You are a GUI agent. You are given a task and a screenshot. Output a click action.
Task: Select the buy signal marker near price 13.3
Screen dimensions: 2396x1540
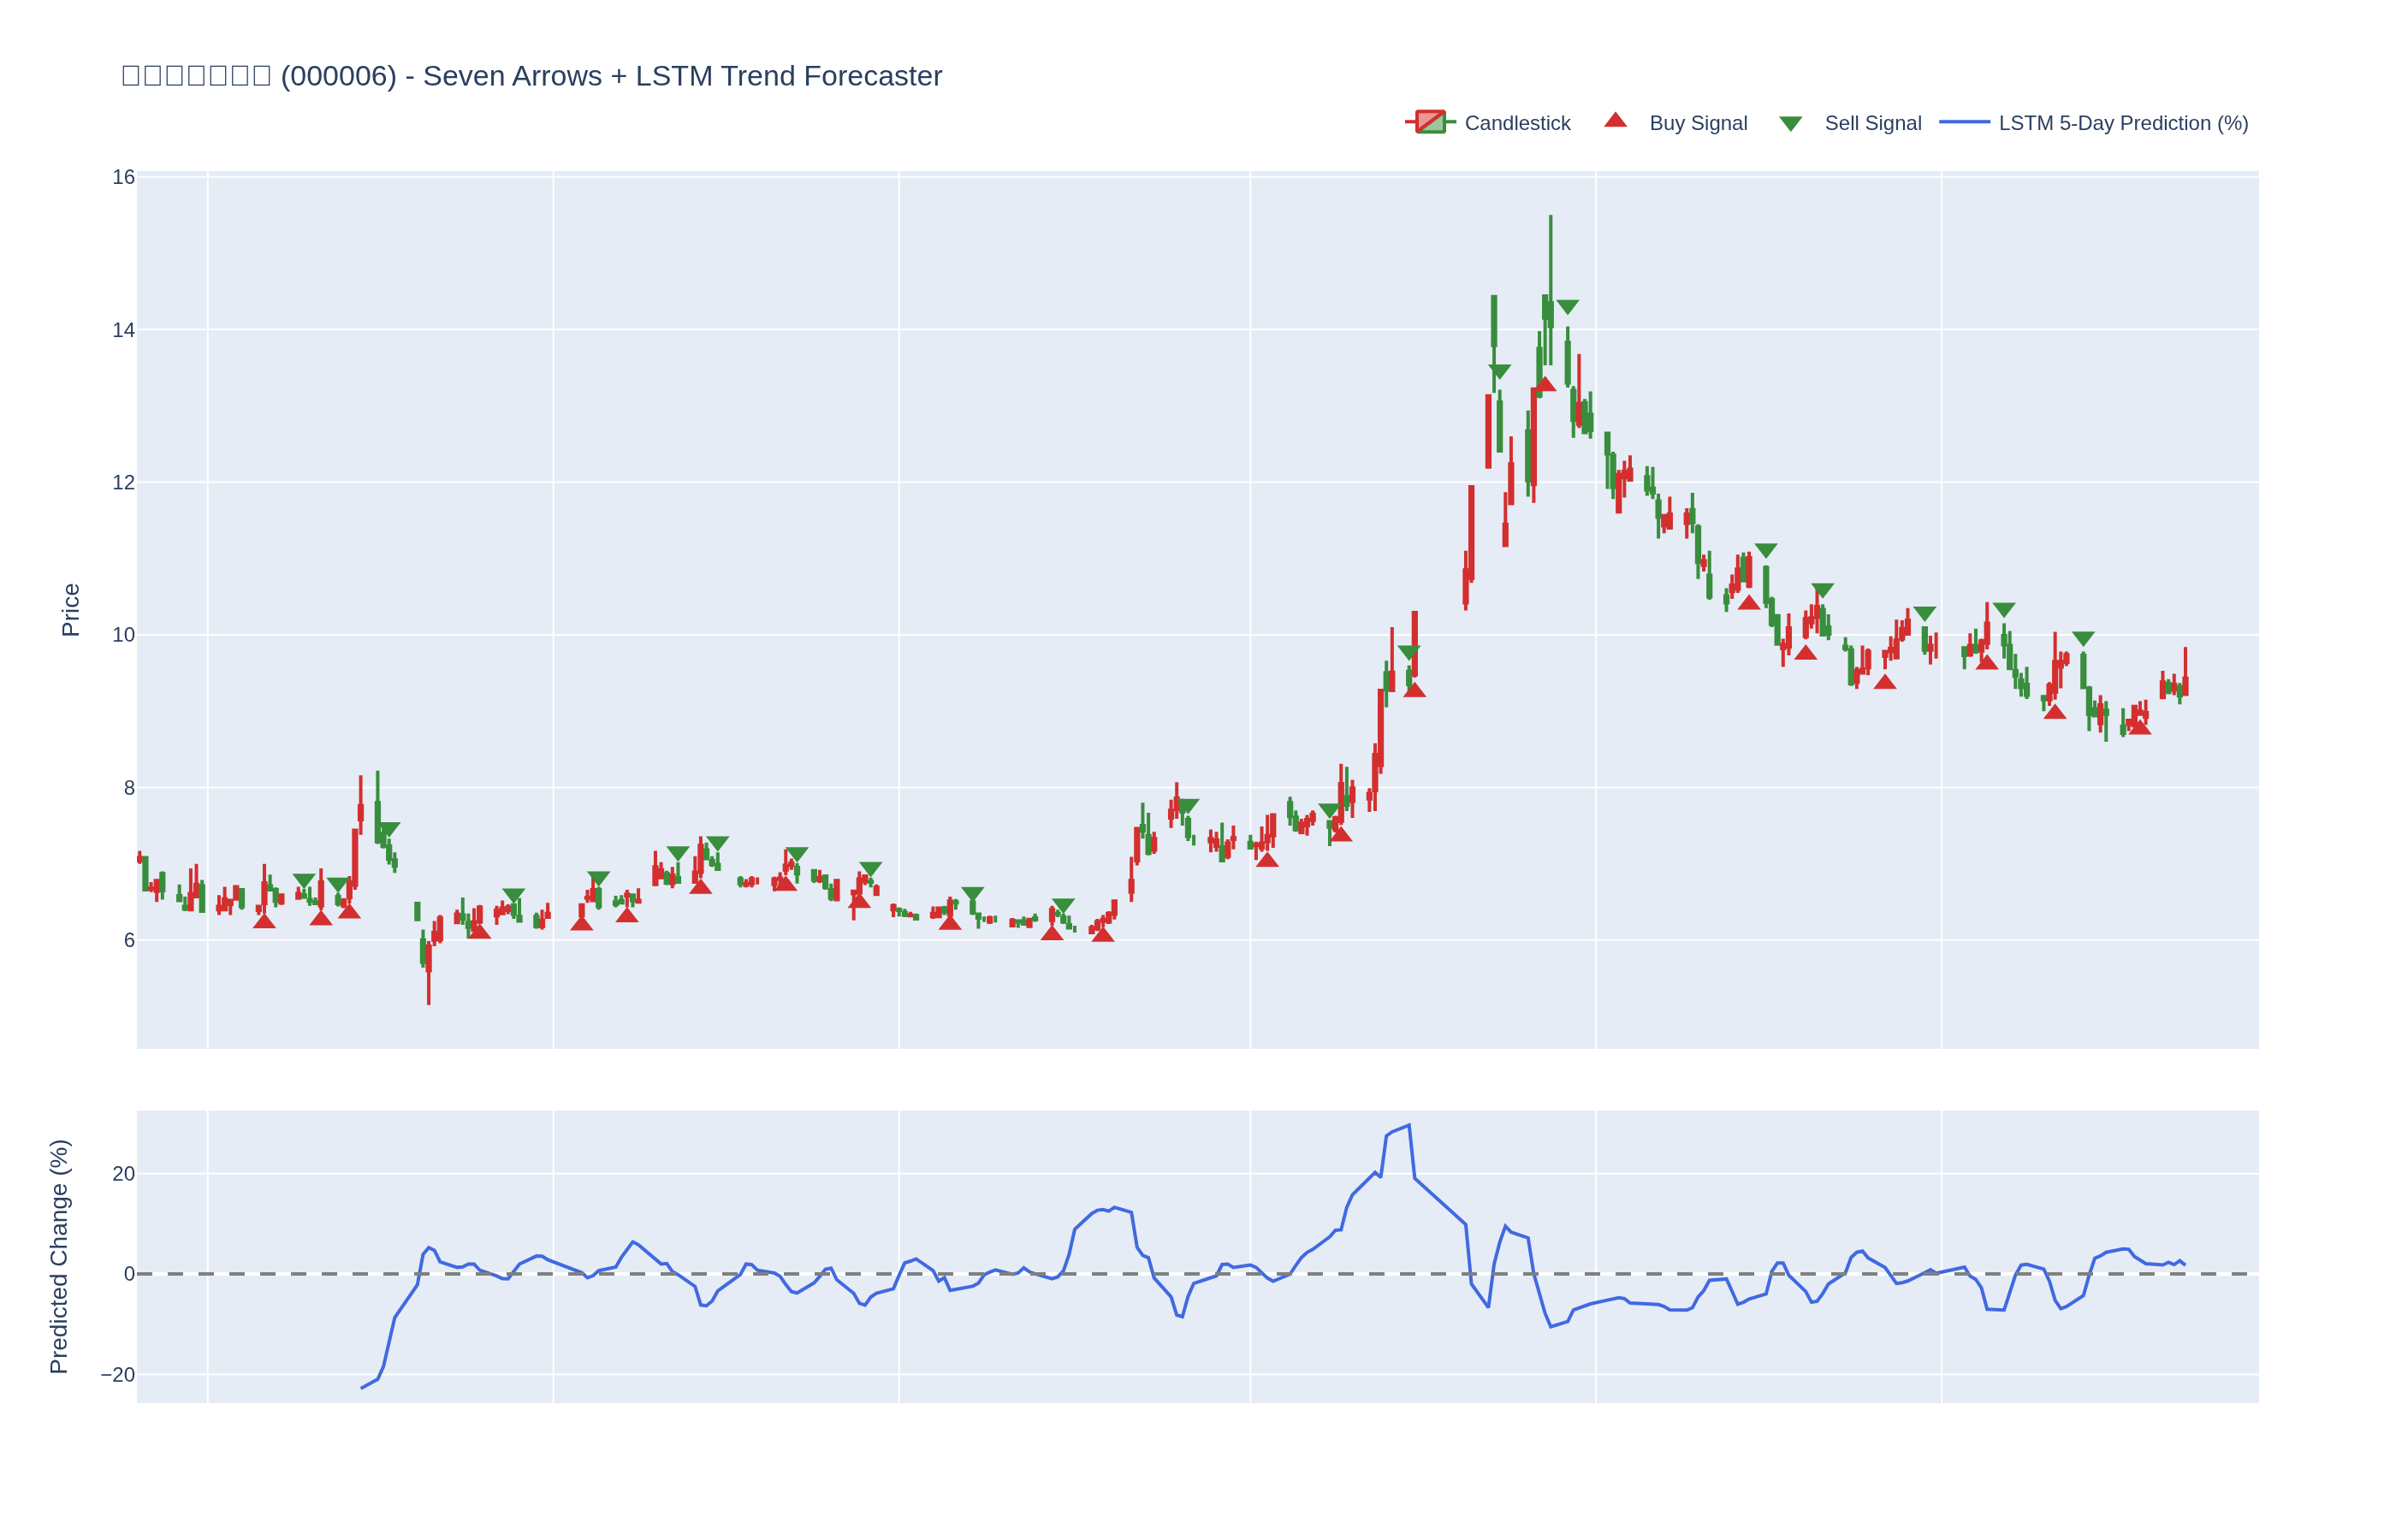pos(1545,384)
